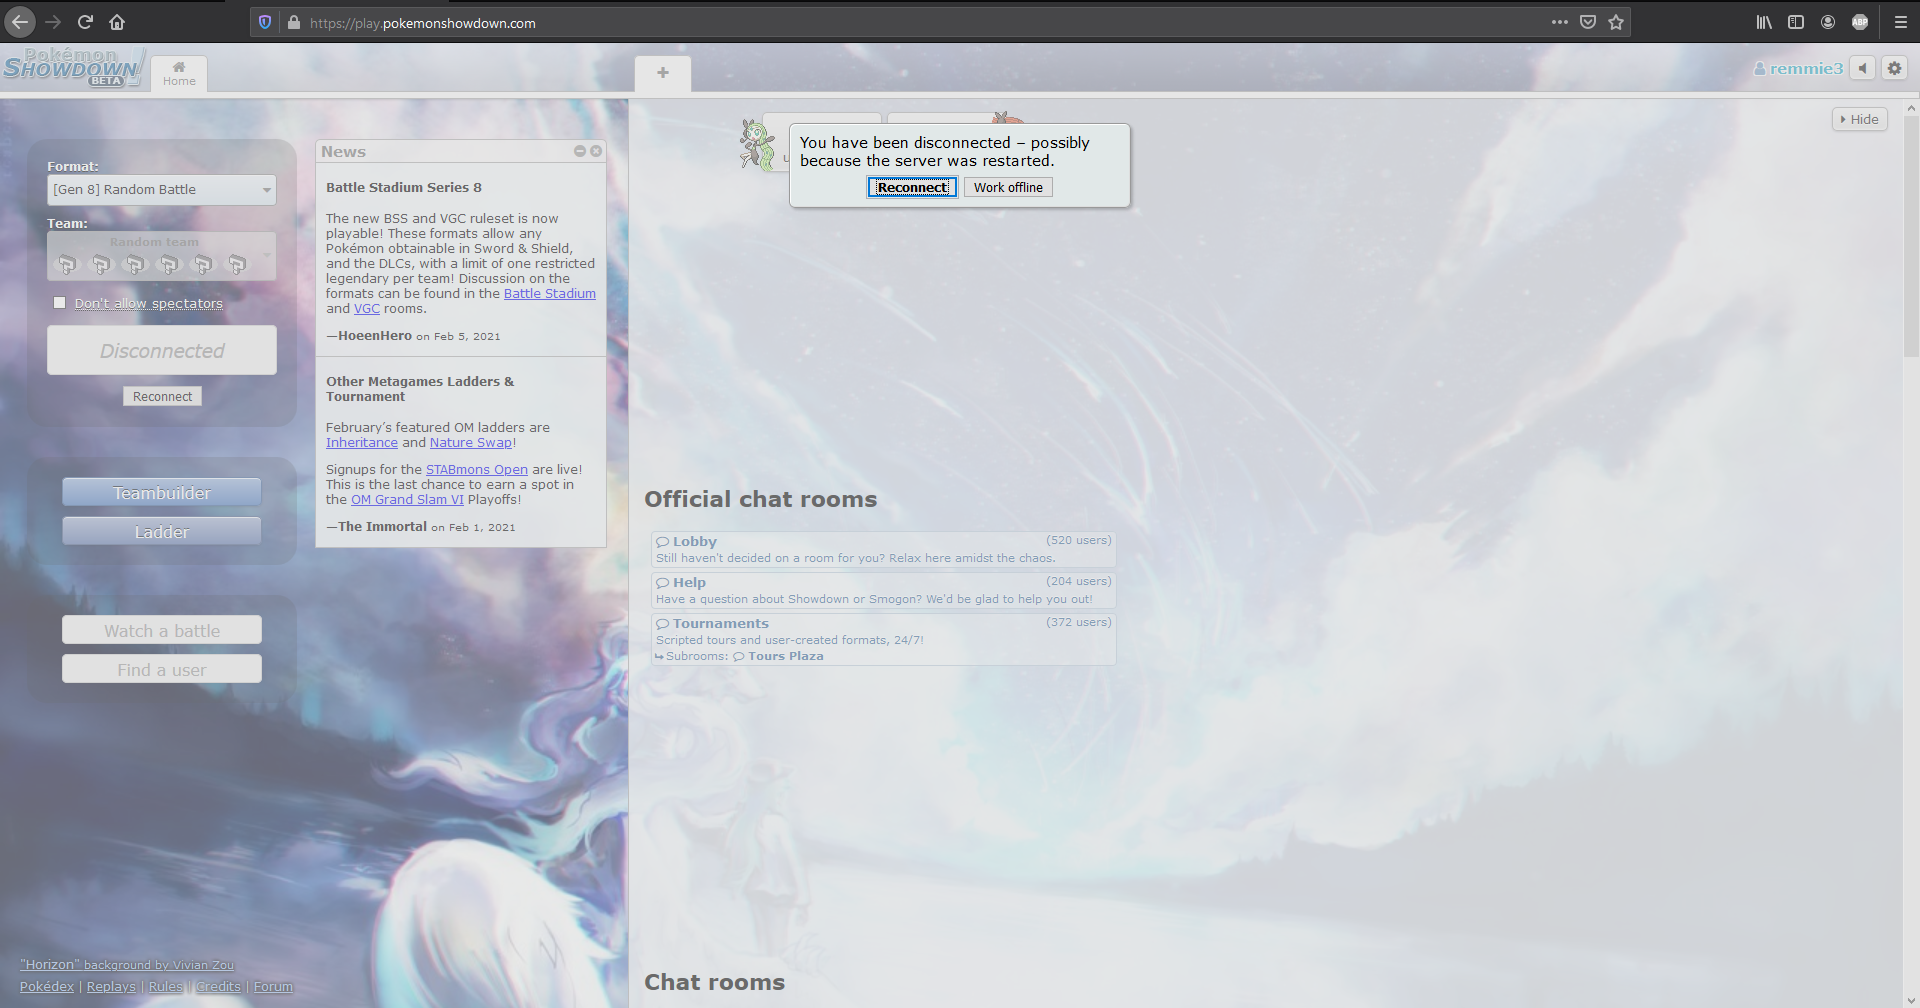This screenshot has width=1920, height=1008.
Task: Switch to the Home tab
Action: pos(179,74)
